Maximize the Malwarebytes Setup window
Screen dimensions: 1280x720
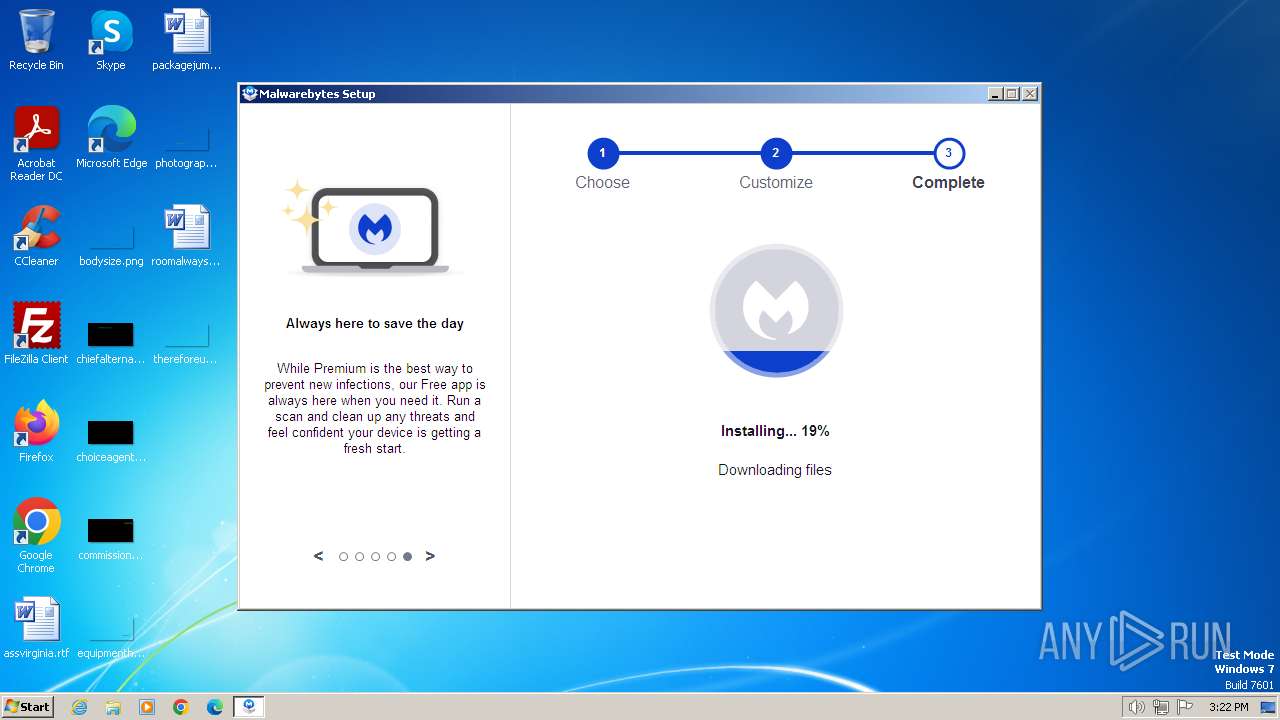coord(1012,94)
